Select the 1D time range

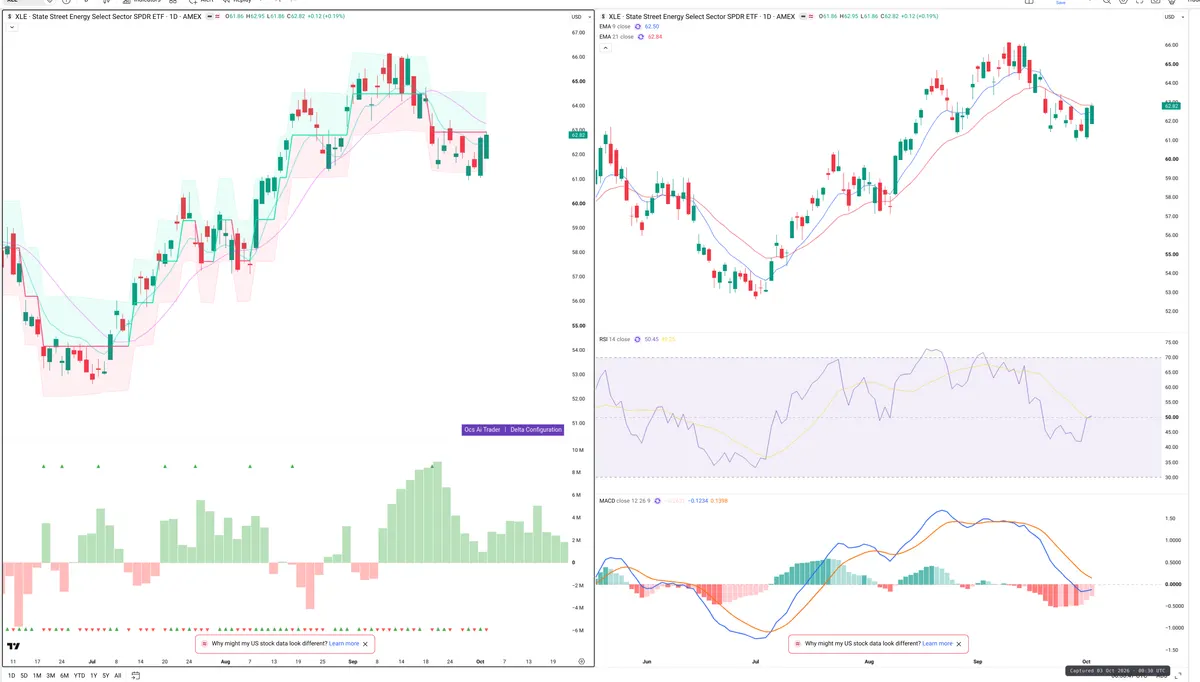(x=12, y=676)
